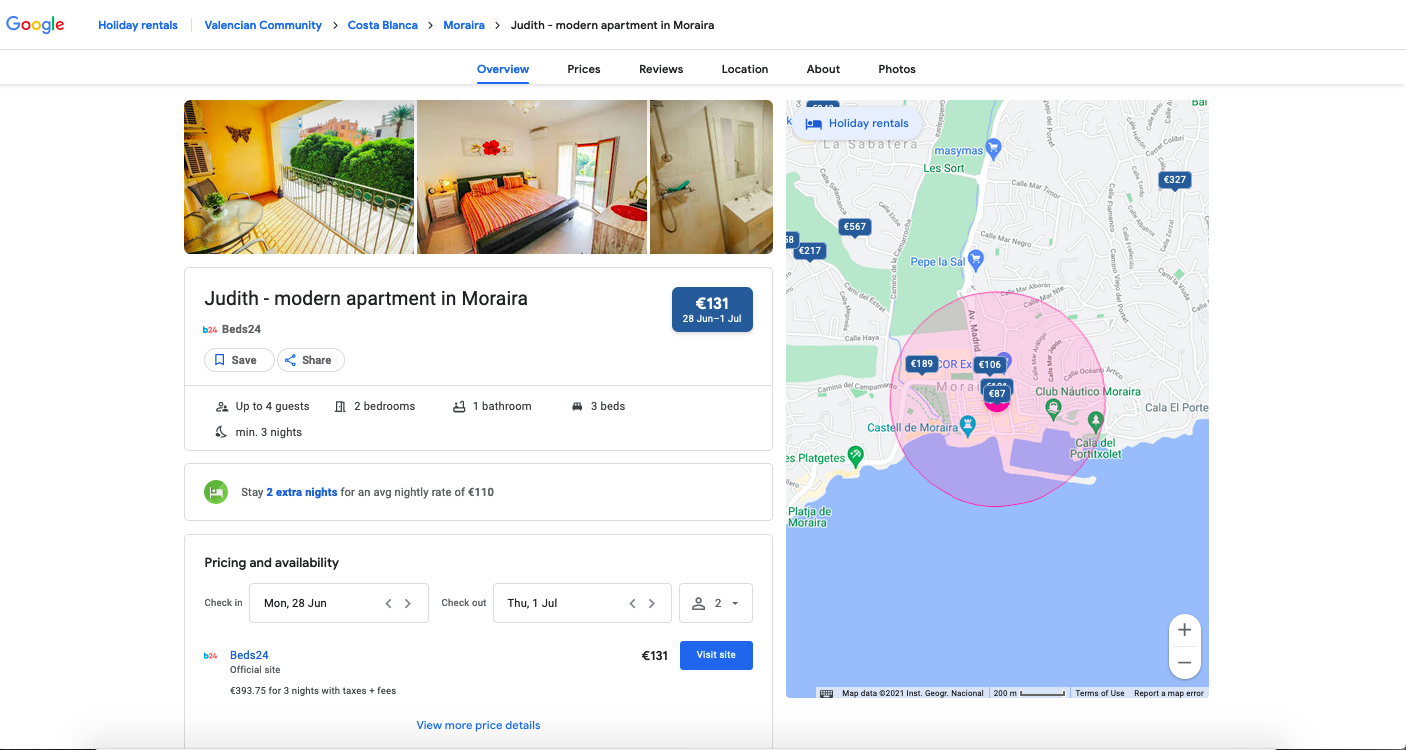Zoom in on the map
The height and width of the screenshot is (750, 1406).
pos(1185,630)
